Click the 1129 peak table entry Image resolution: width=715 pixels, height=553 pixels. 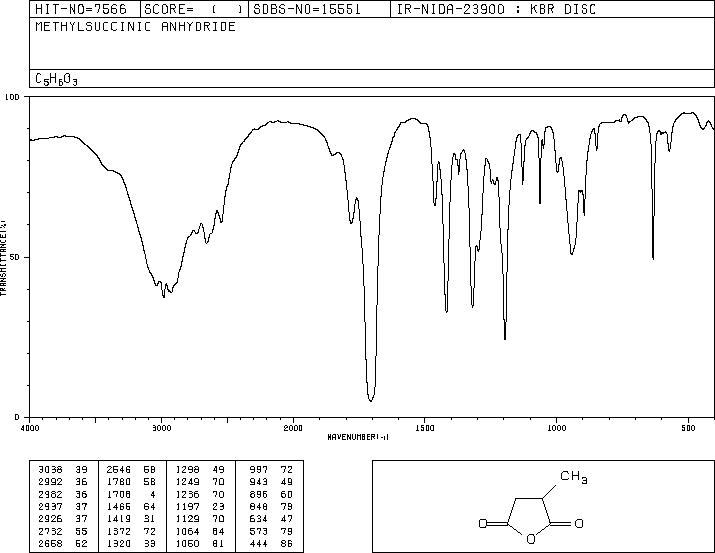pyautogui.click(x=187, y=519)
